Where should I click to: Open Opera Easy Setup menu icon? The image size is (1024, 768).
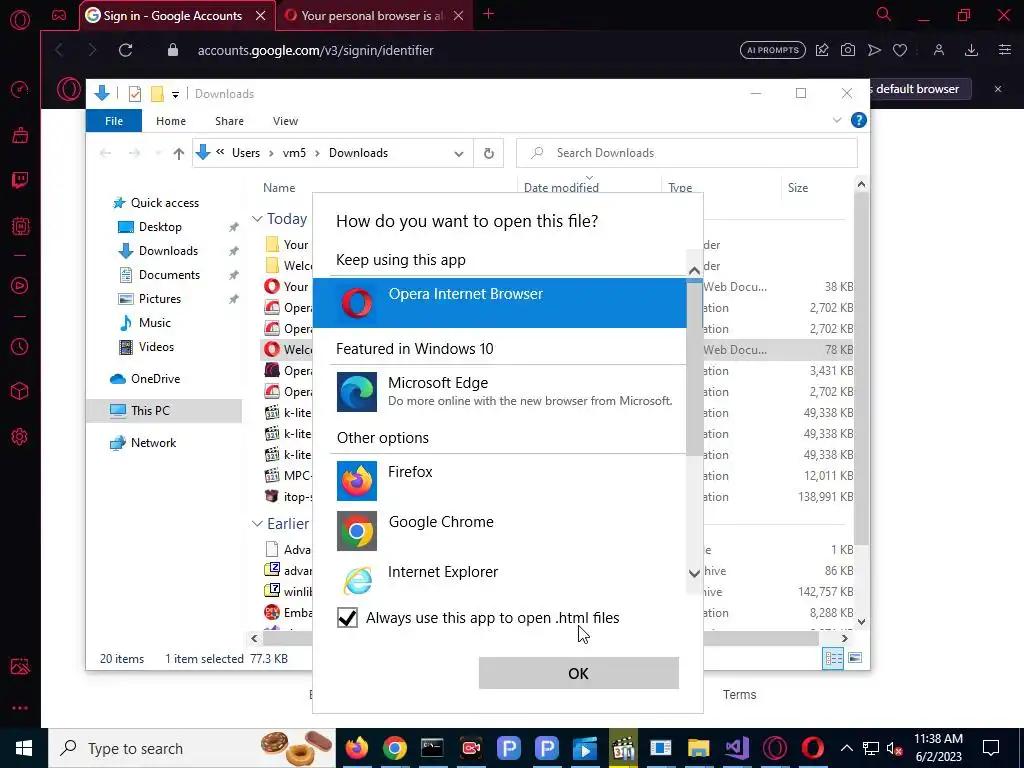[x=1004, y=50]
